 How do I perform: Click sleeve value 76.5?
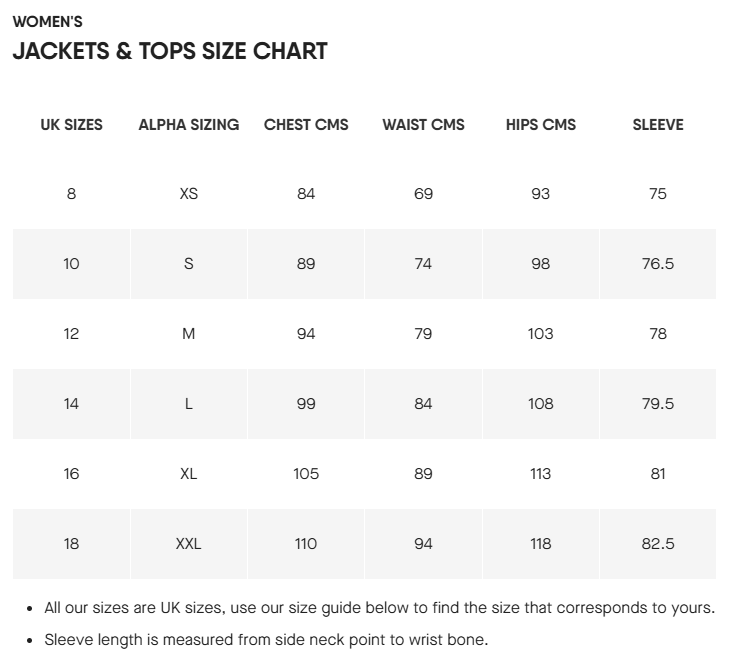pyautogui.click(x=658, y=264)
